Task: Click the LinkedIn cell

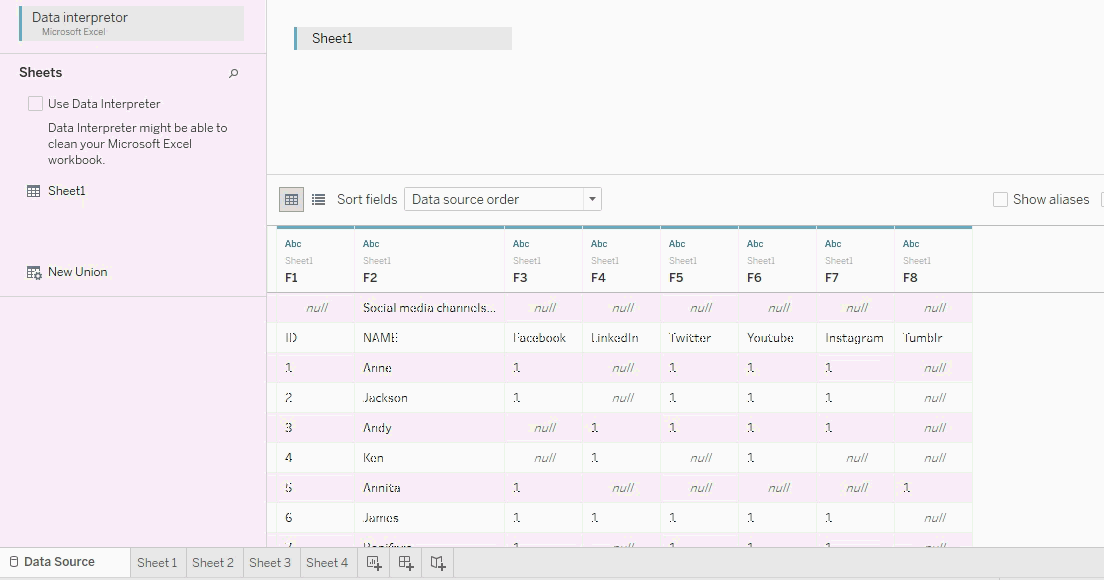Action: 621,338
